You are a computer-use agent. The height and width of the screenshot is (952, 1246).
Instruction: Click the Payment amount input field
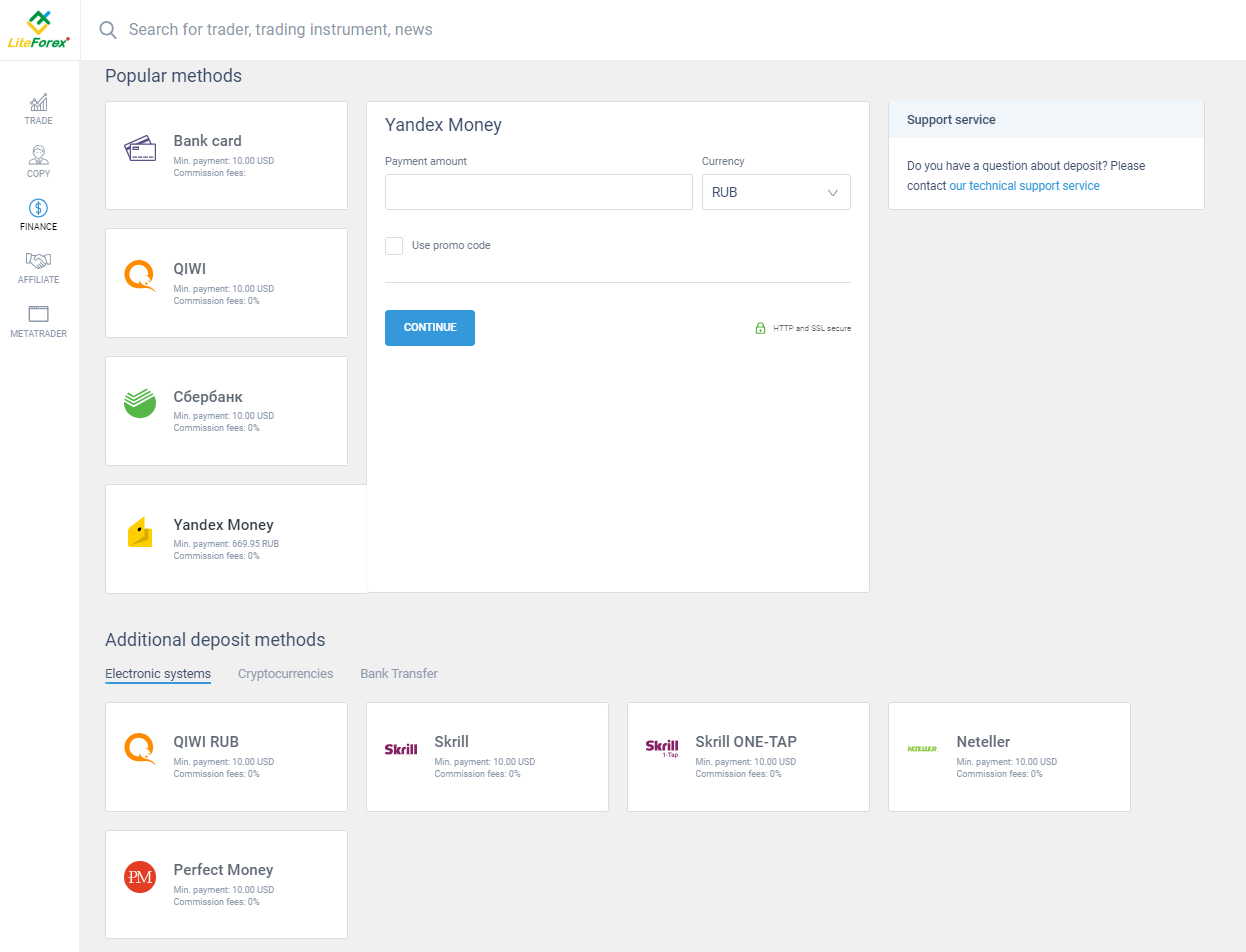[x=538, y=192]
